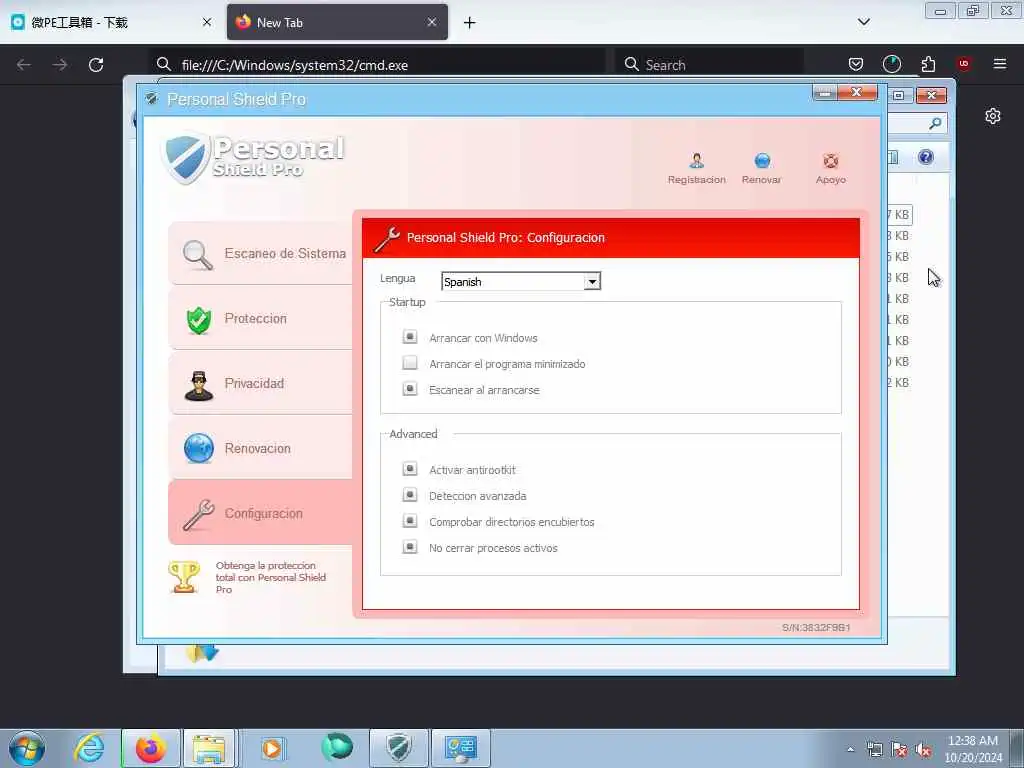Click Firefox forward arrow
The width and height of the screenshot is (1024, 768).
click(60, 65)
